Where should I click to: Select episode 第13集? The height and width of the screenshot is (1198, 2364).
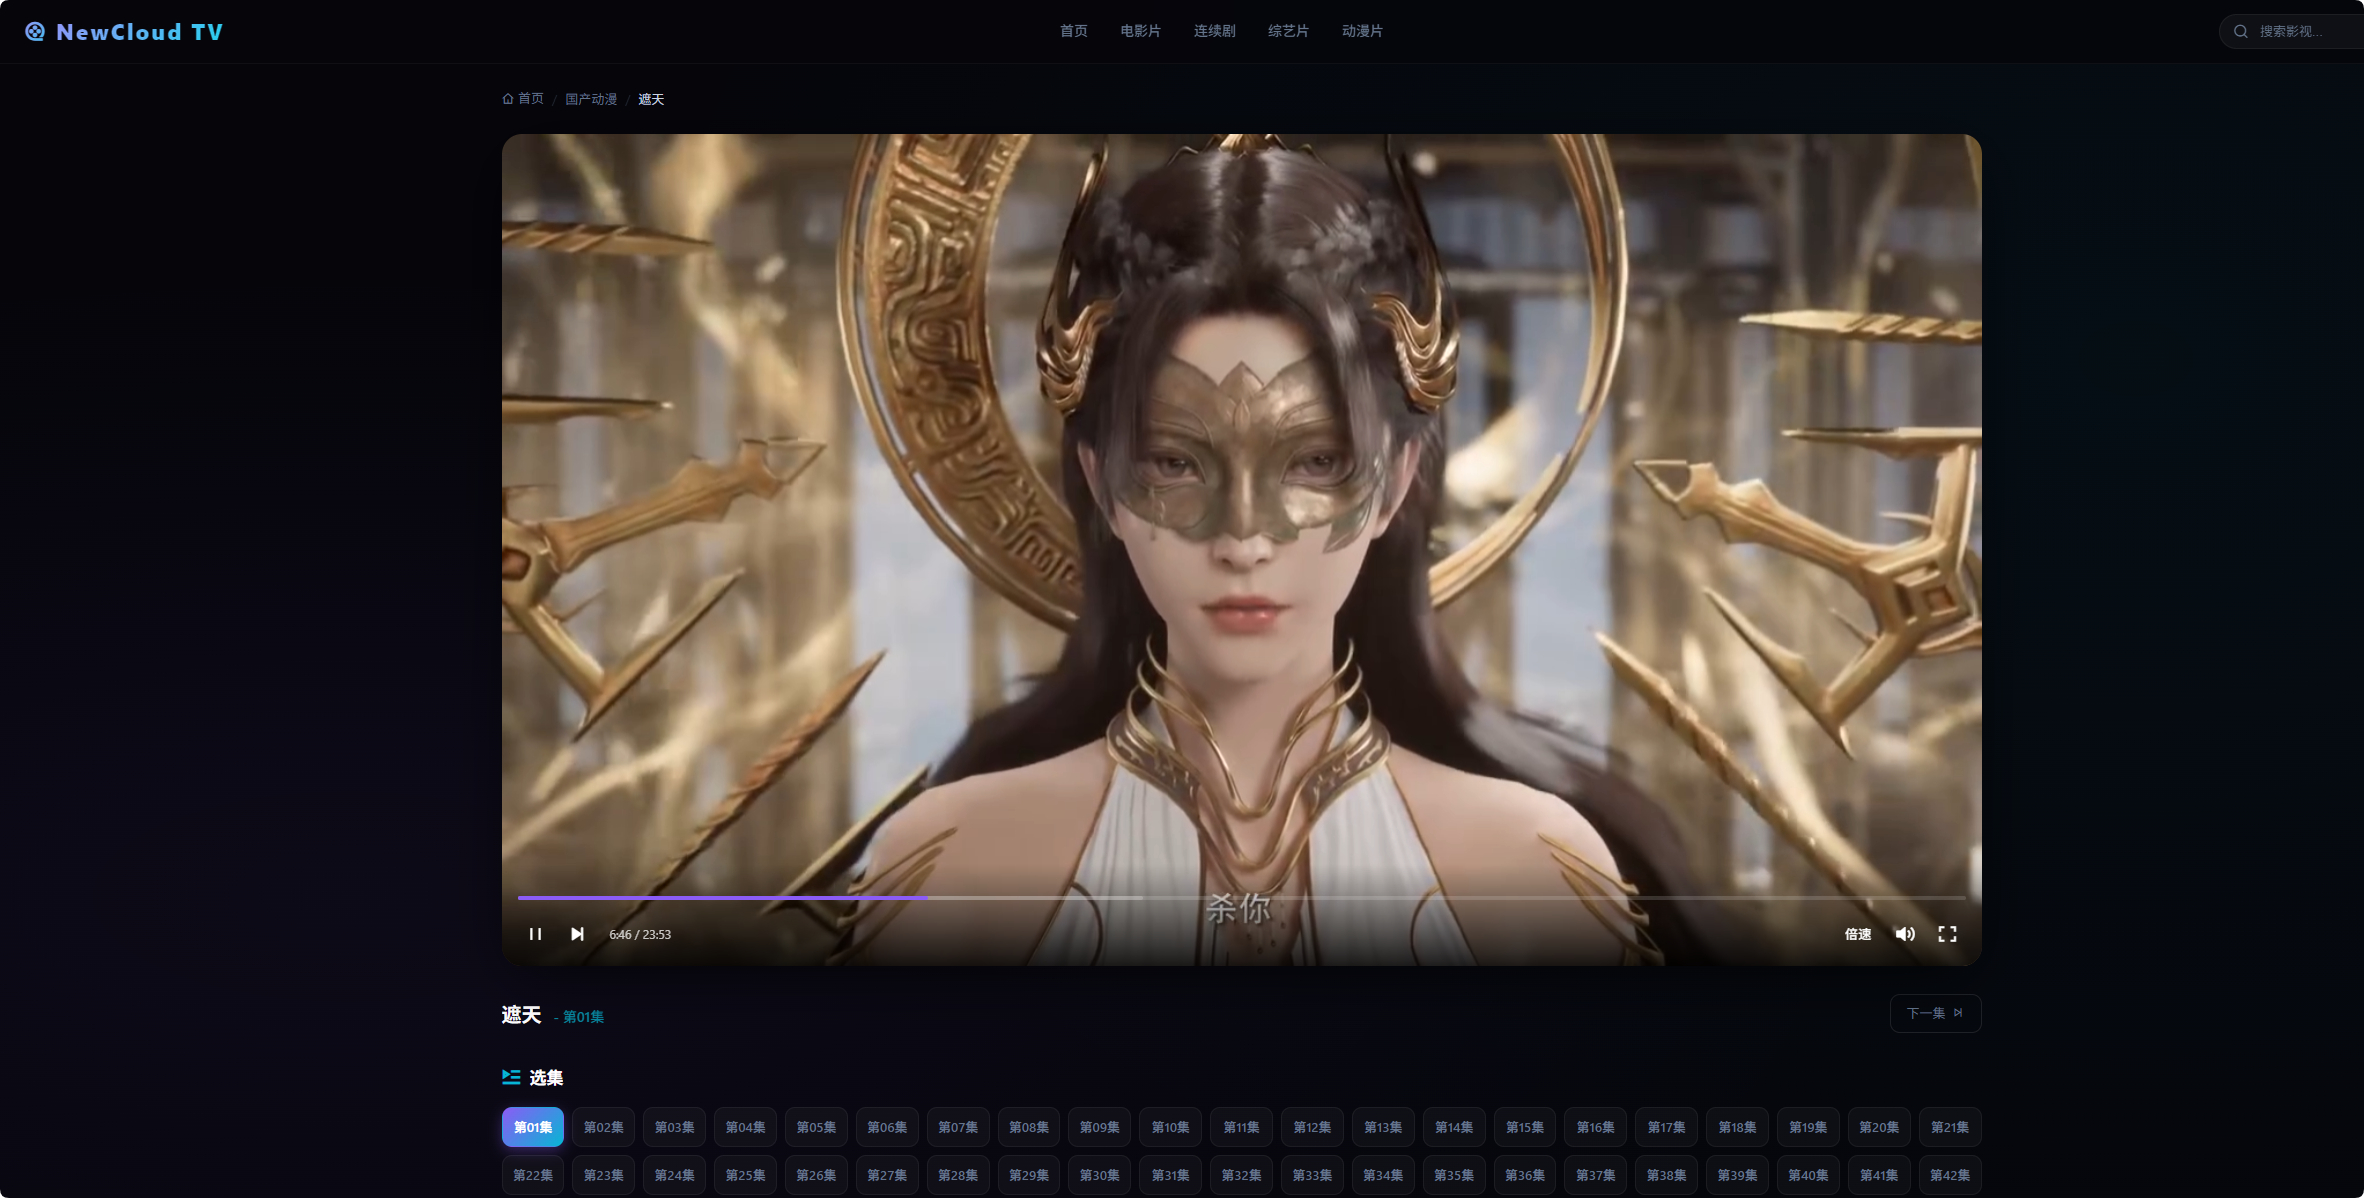coord(1383,1127)
